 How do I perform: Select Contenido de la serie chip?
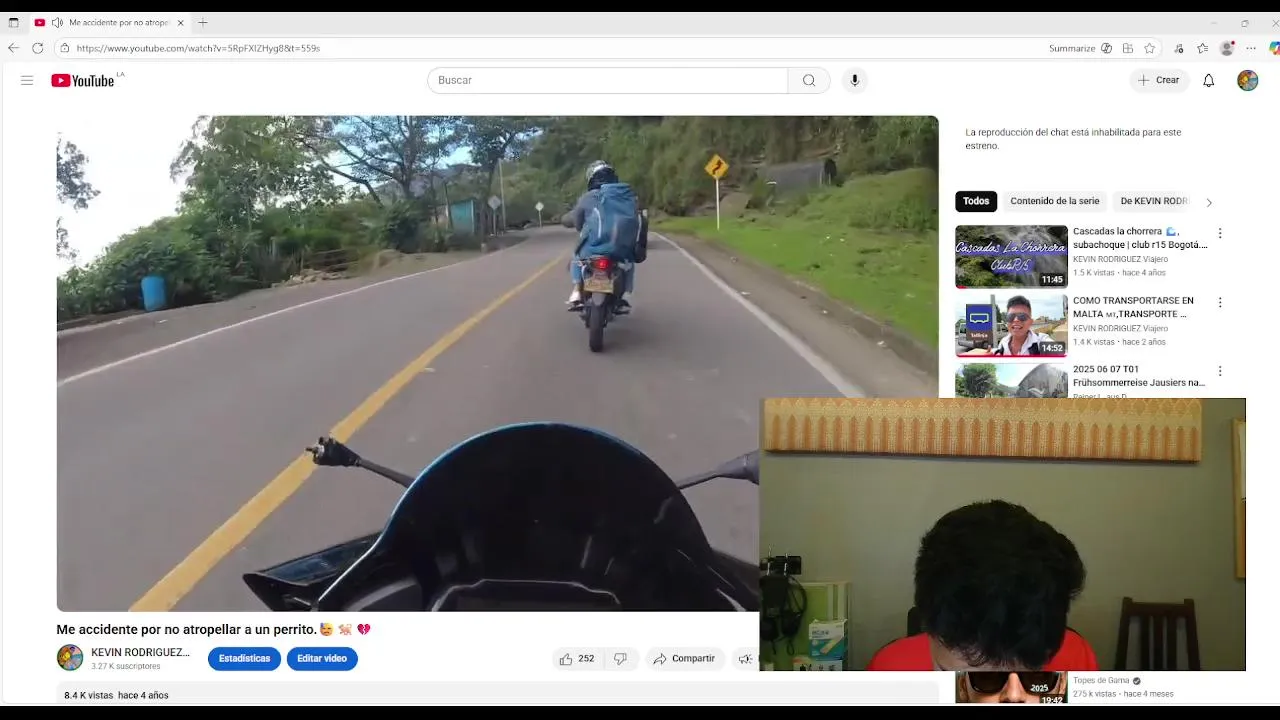point(1054,201)
